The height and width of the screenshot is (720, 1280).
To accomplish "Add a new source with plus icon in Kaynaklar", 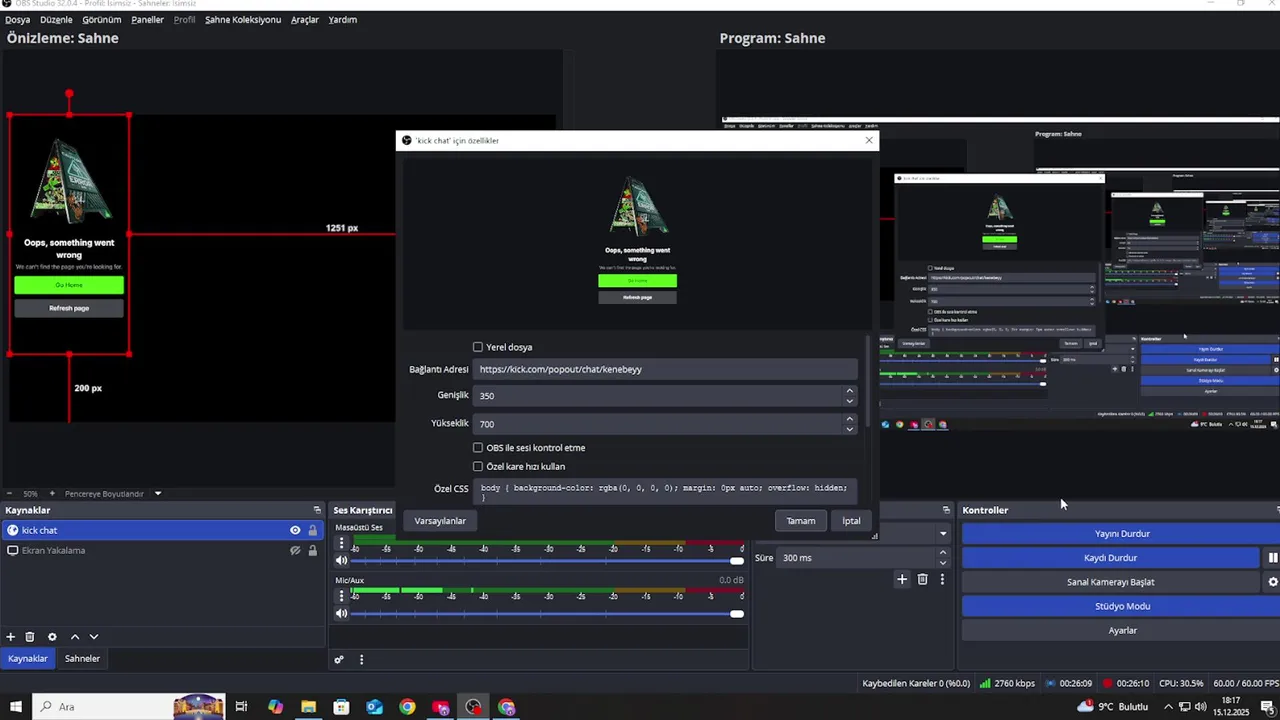I will pos(11,637).
